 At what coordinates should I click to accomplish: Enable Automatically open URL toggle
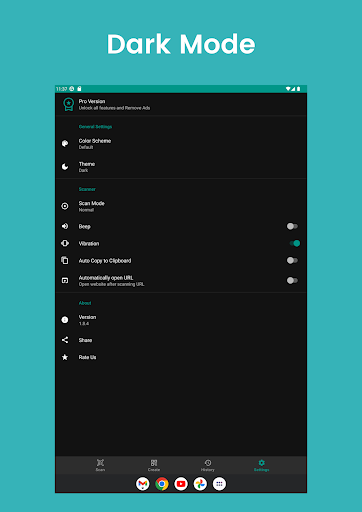[x=292, y=280]
